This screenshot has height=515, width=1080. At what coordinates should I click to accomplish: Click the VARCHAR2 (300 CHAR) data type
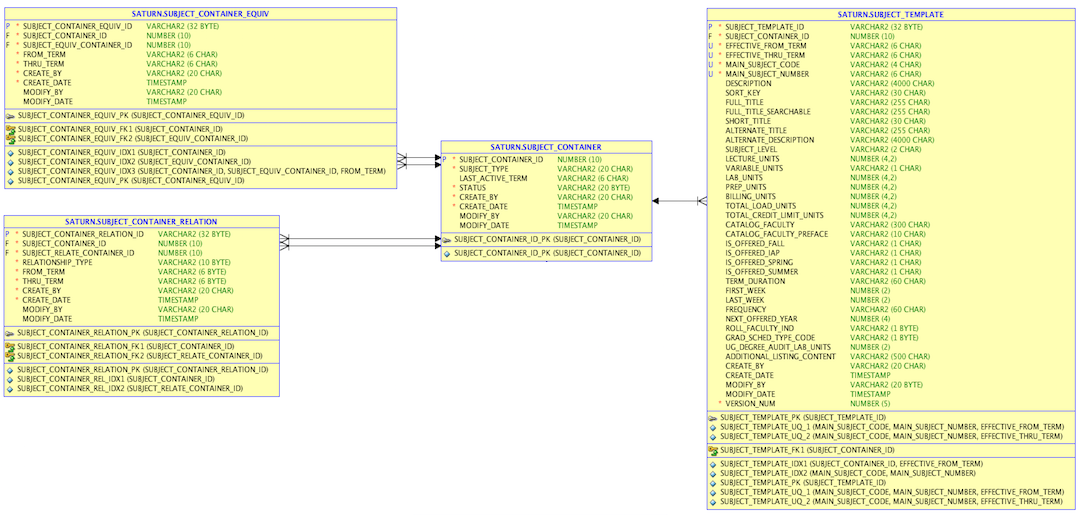click(890, 224)
